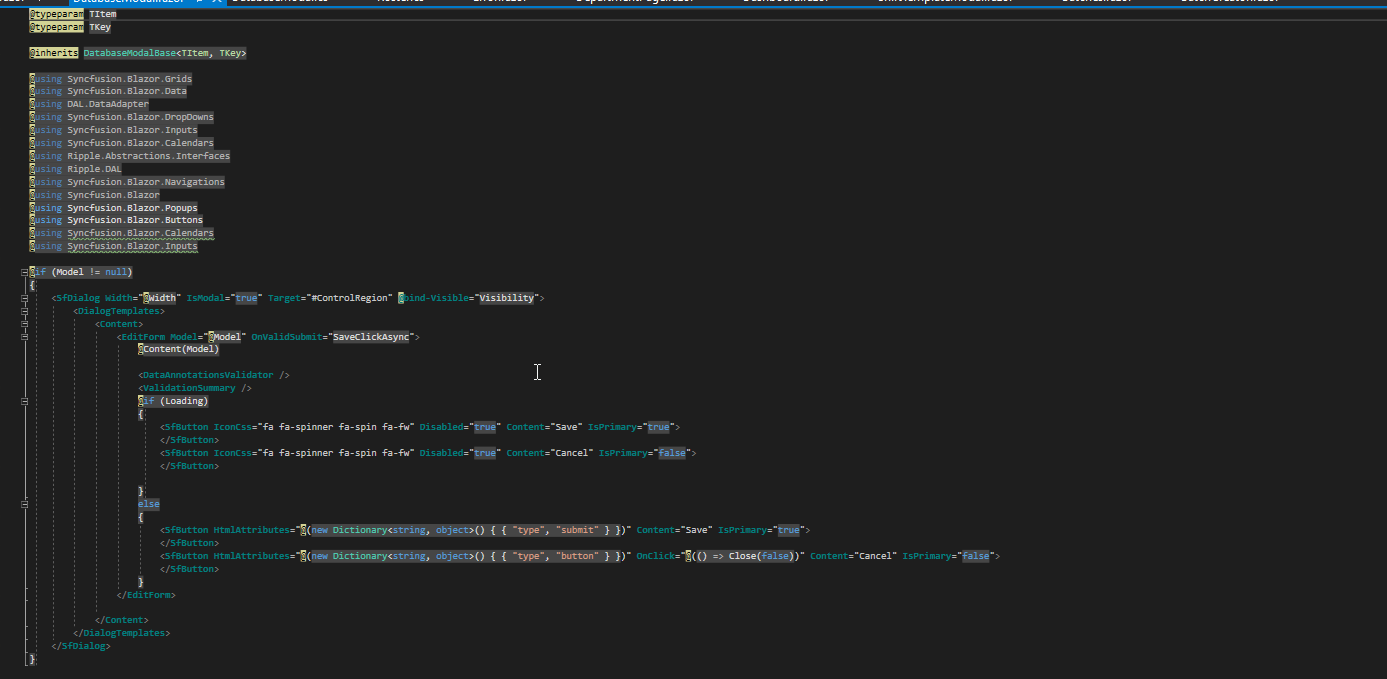
Task: Click the 'Syncfusion.Blazor.DropDowns' using line
Action: pyautogui.click(x=122, y=117)
